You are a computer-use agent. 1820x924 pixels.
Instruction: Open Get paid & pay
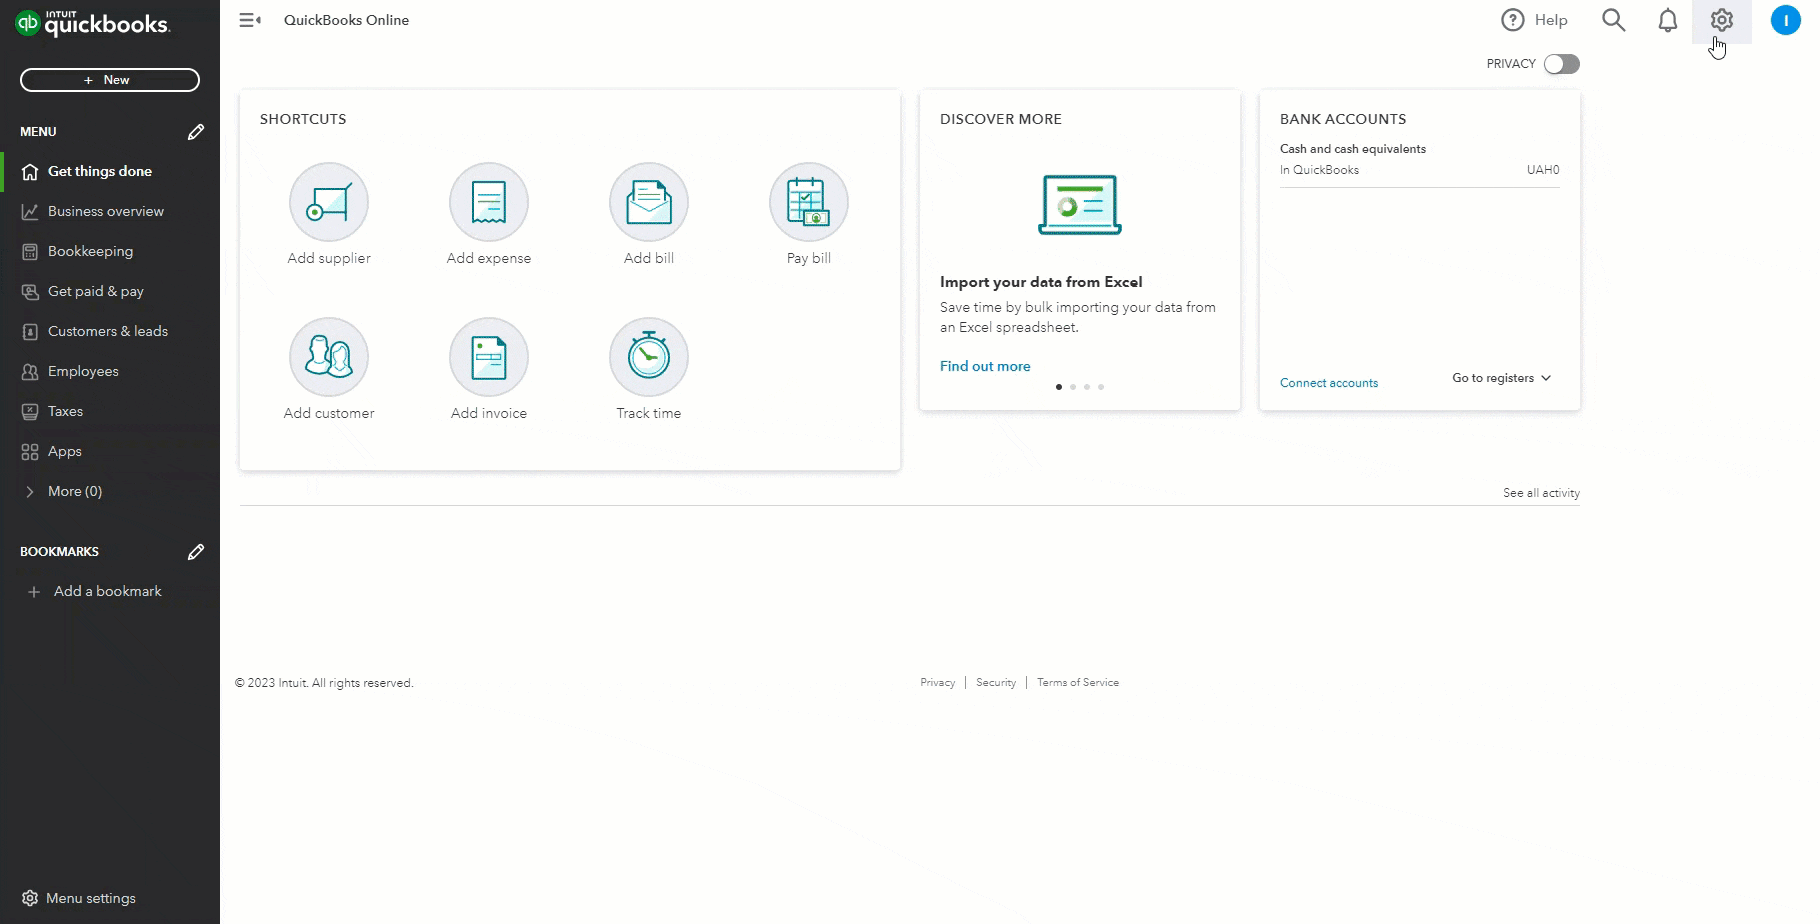(110, 291)
